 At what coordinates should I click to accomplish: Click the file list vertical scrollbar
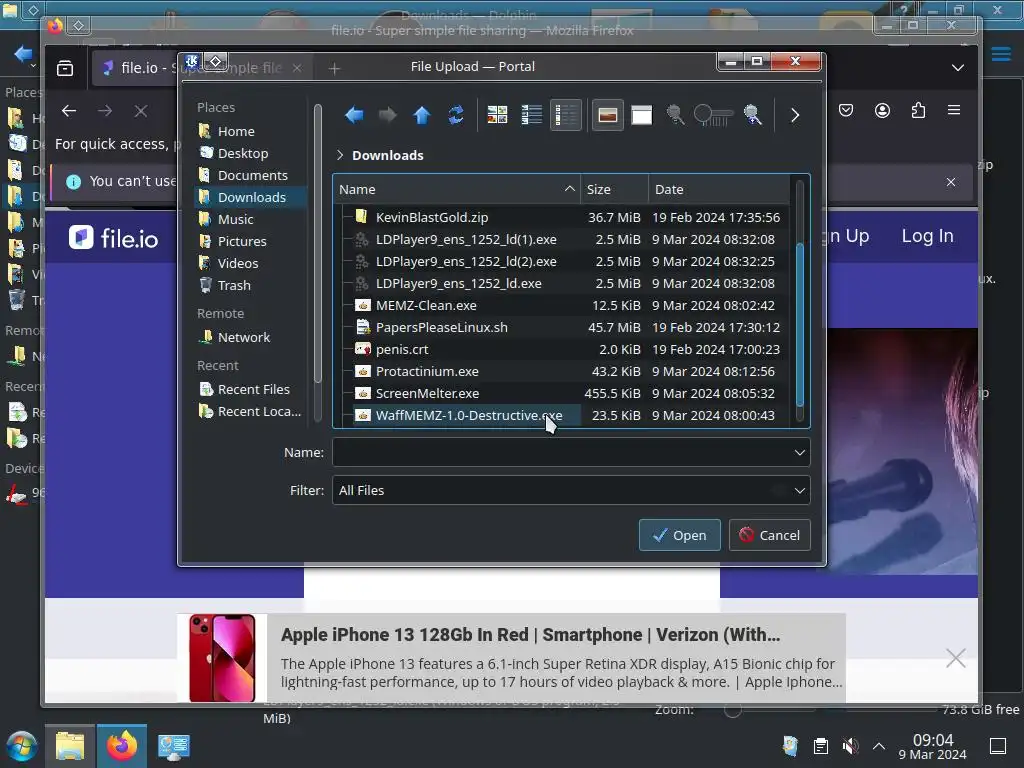[x=799, y=324]
